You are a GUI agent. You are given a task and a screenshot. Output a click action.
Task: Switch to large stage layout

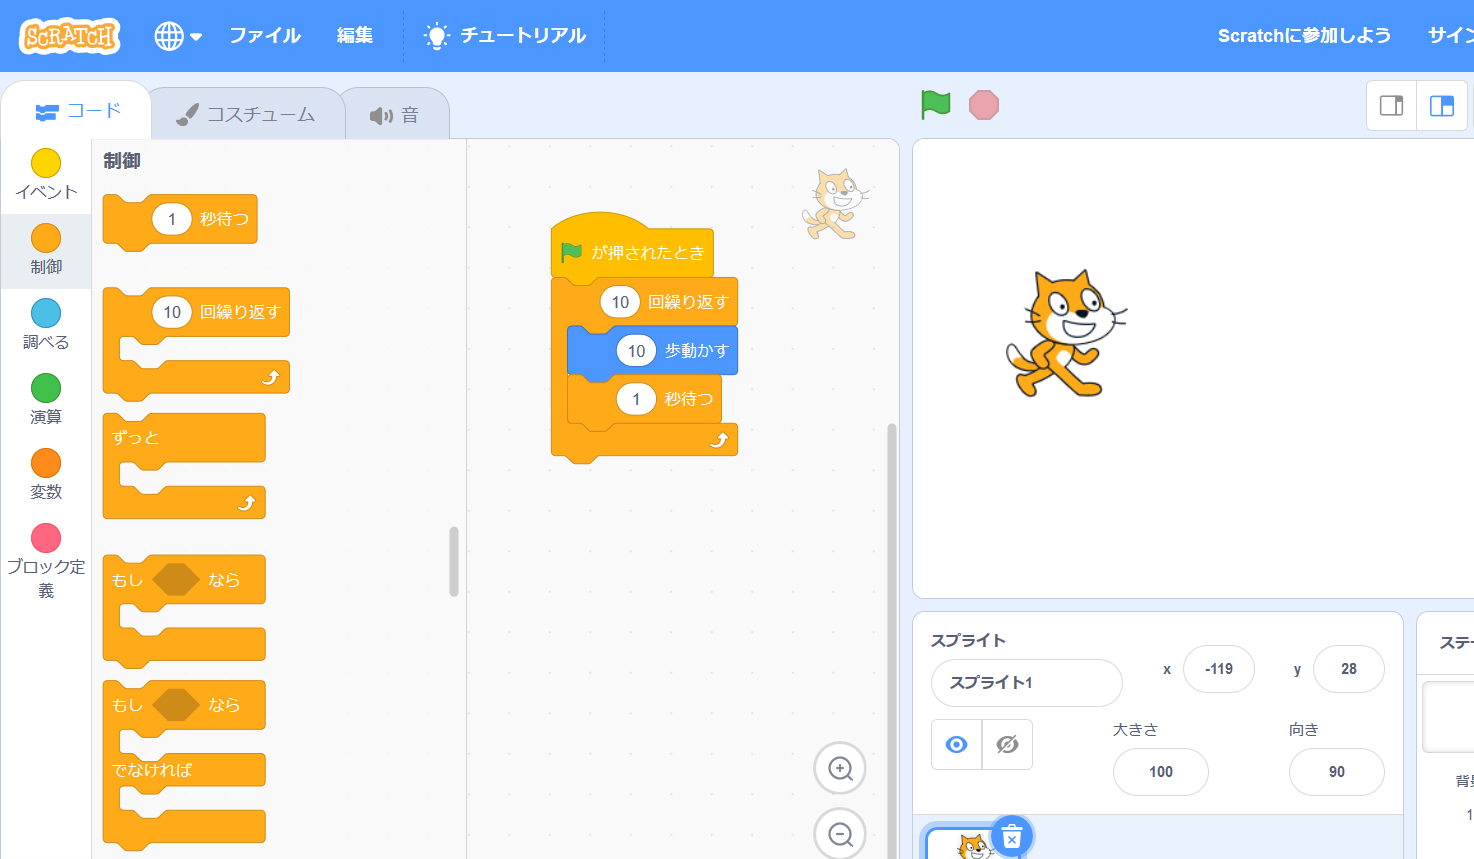(x=1442, y=105)
